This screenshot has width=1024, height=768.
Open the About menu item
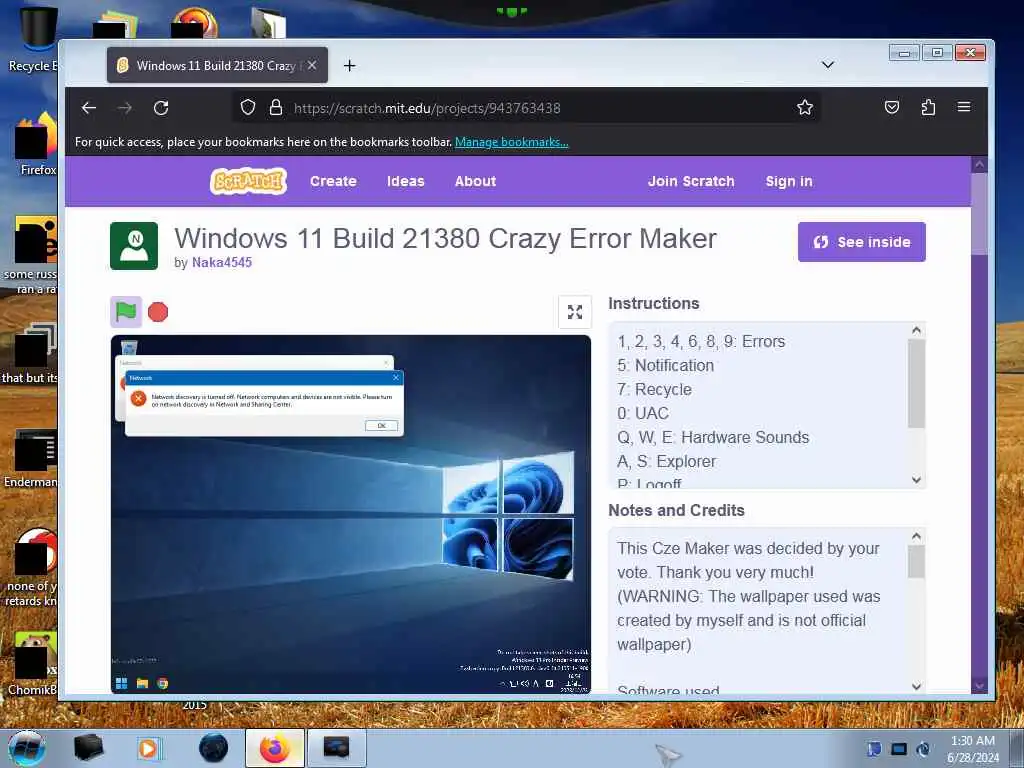pyautogui.click(x=475, y=182)
